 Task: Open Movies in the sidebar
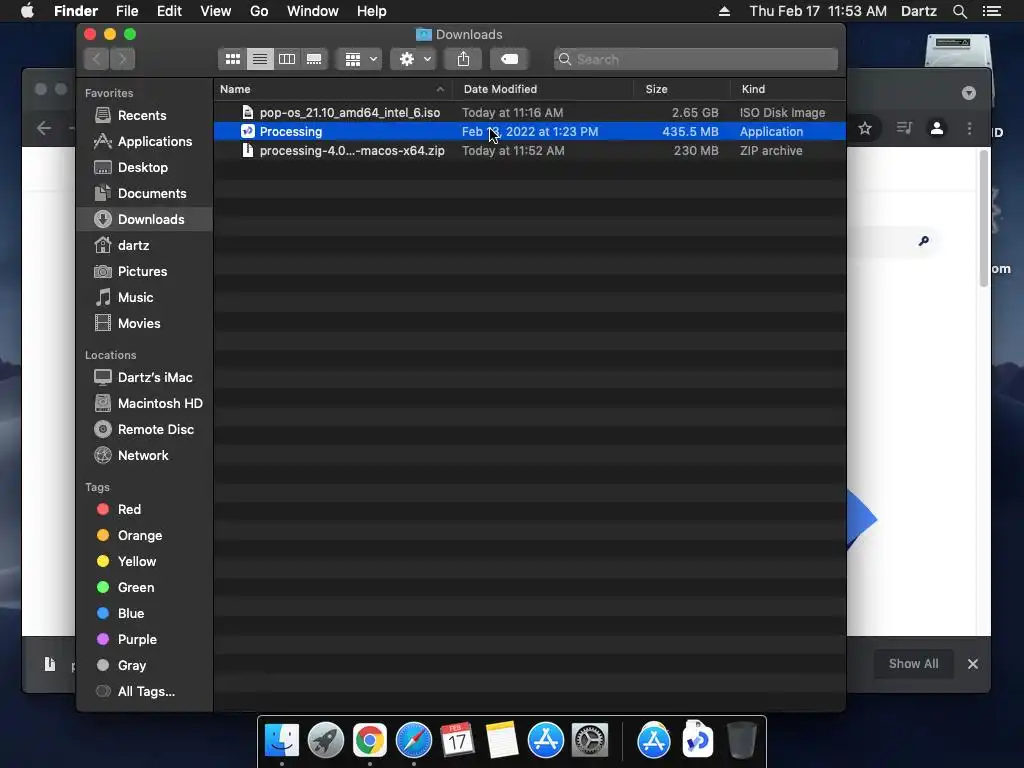[144, 324]
